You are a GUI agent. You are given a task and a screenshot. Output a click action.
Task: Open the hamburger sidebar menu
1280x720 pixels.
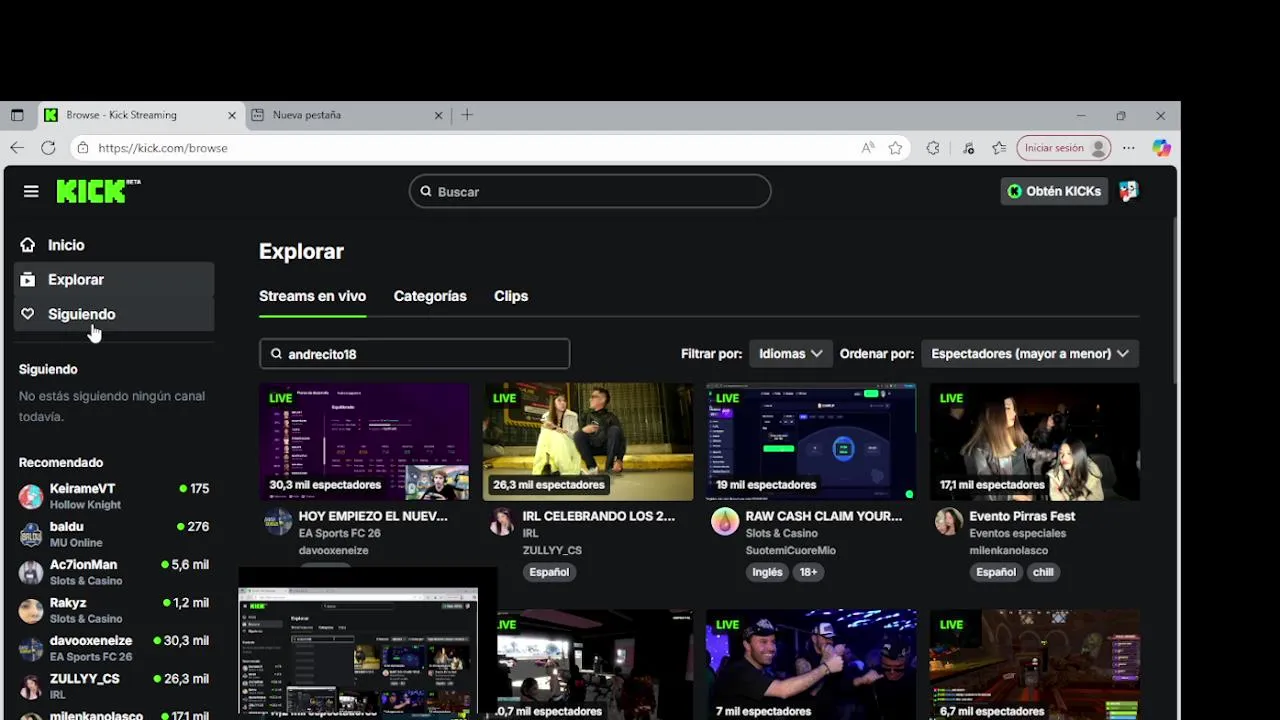[x=31, y=191]
